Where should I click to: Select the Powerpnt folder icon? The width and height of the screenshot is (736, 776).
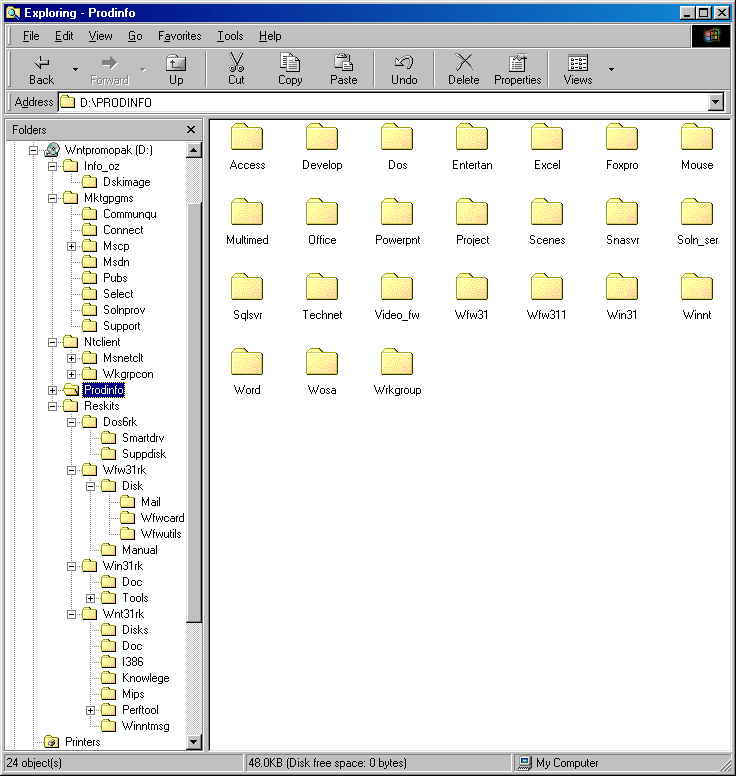tap(397, 212)
